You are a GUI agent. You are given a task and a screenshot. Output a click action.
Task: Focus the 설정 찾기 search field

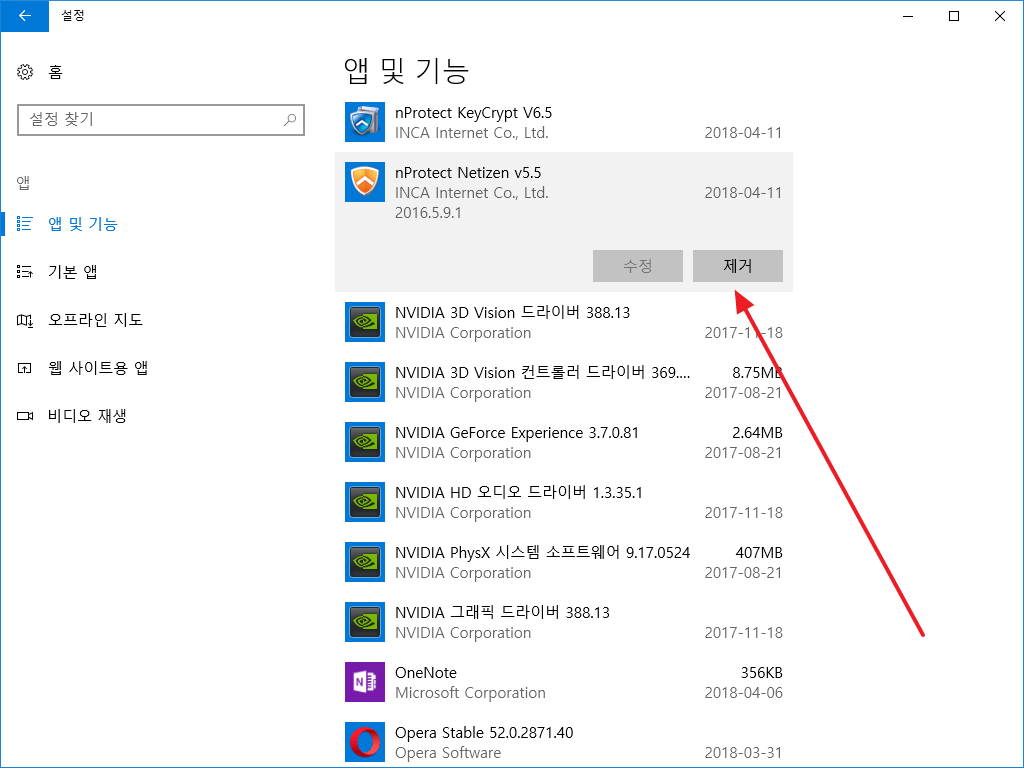tap(161, 120)
